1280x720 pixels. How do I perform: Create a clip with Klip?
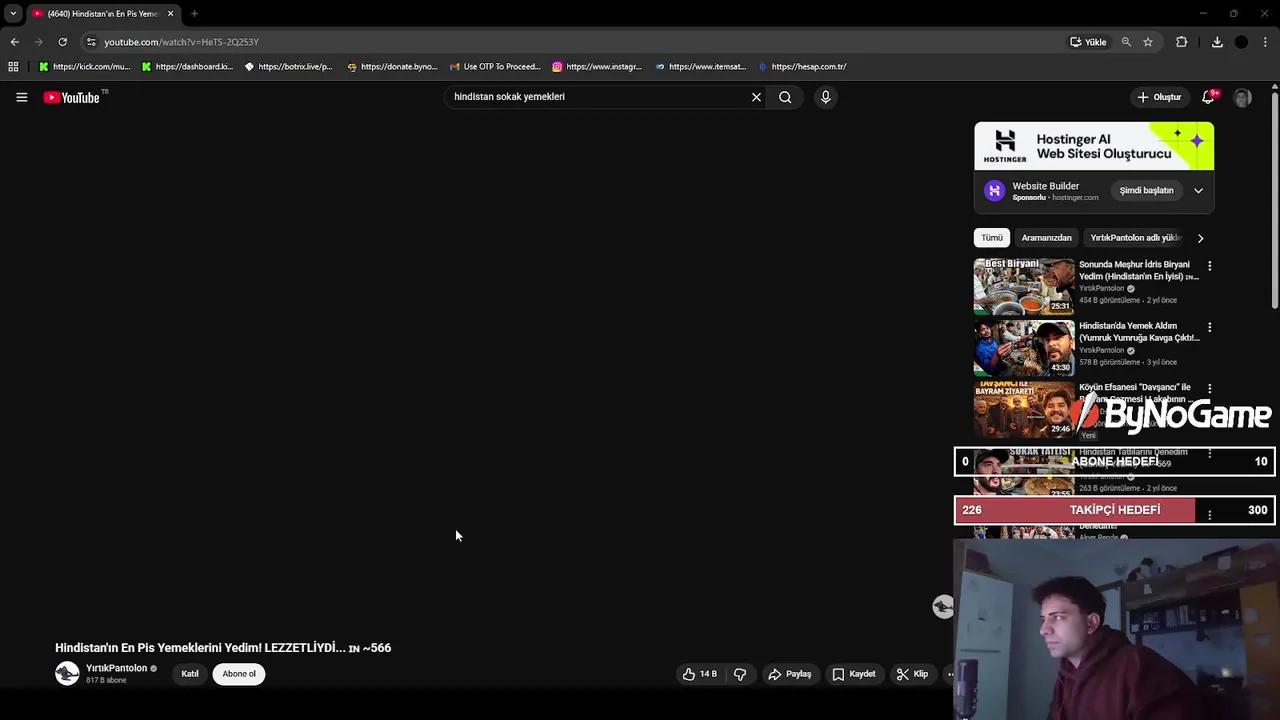[x=912, y=674]
